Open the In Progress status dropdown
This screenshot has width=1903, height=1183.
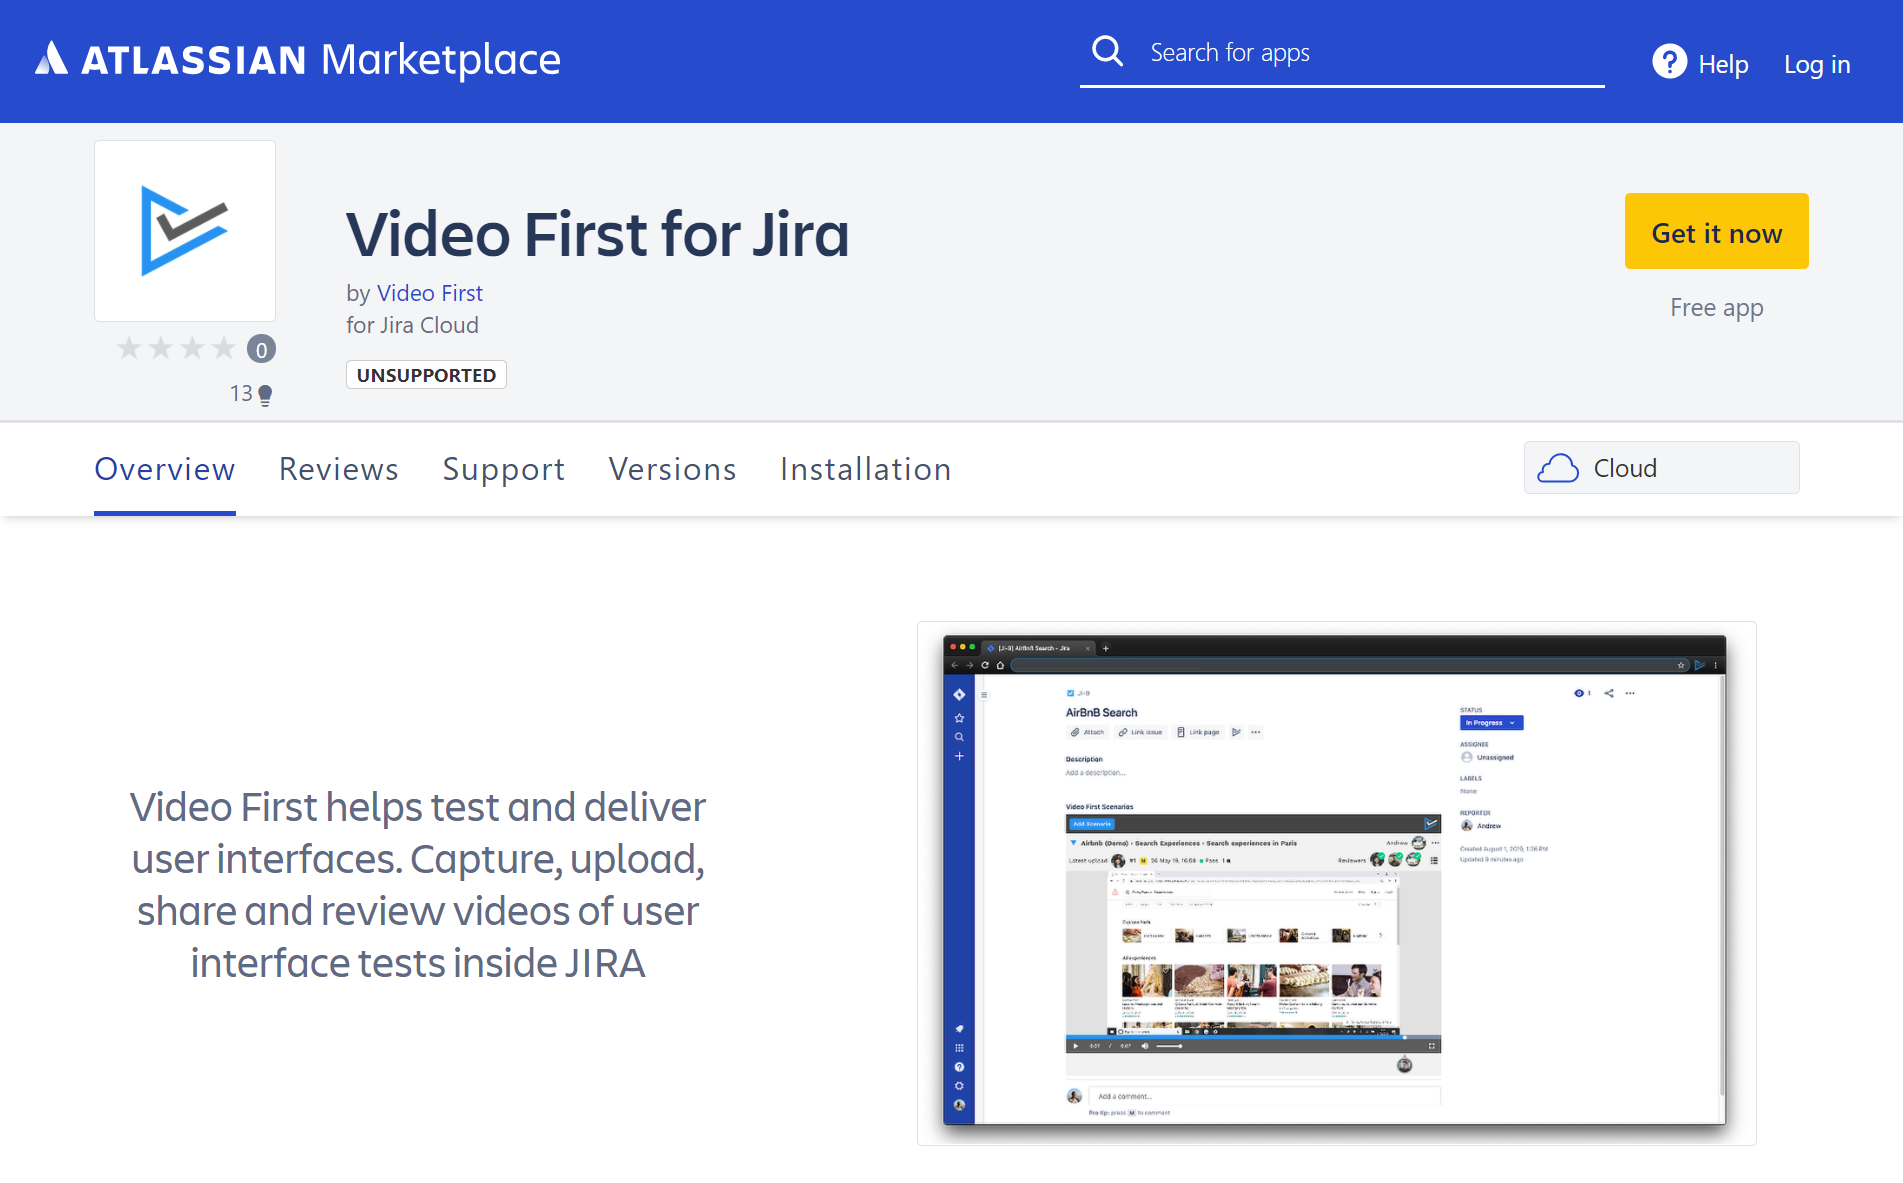1490,722
